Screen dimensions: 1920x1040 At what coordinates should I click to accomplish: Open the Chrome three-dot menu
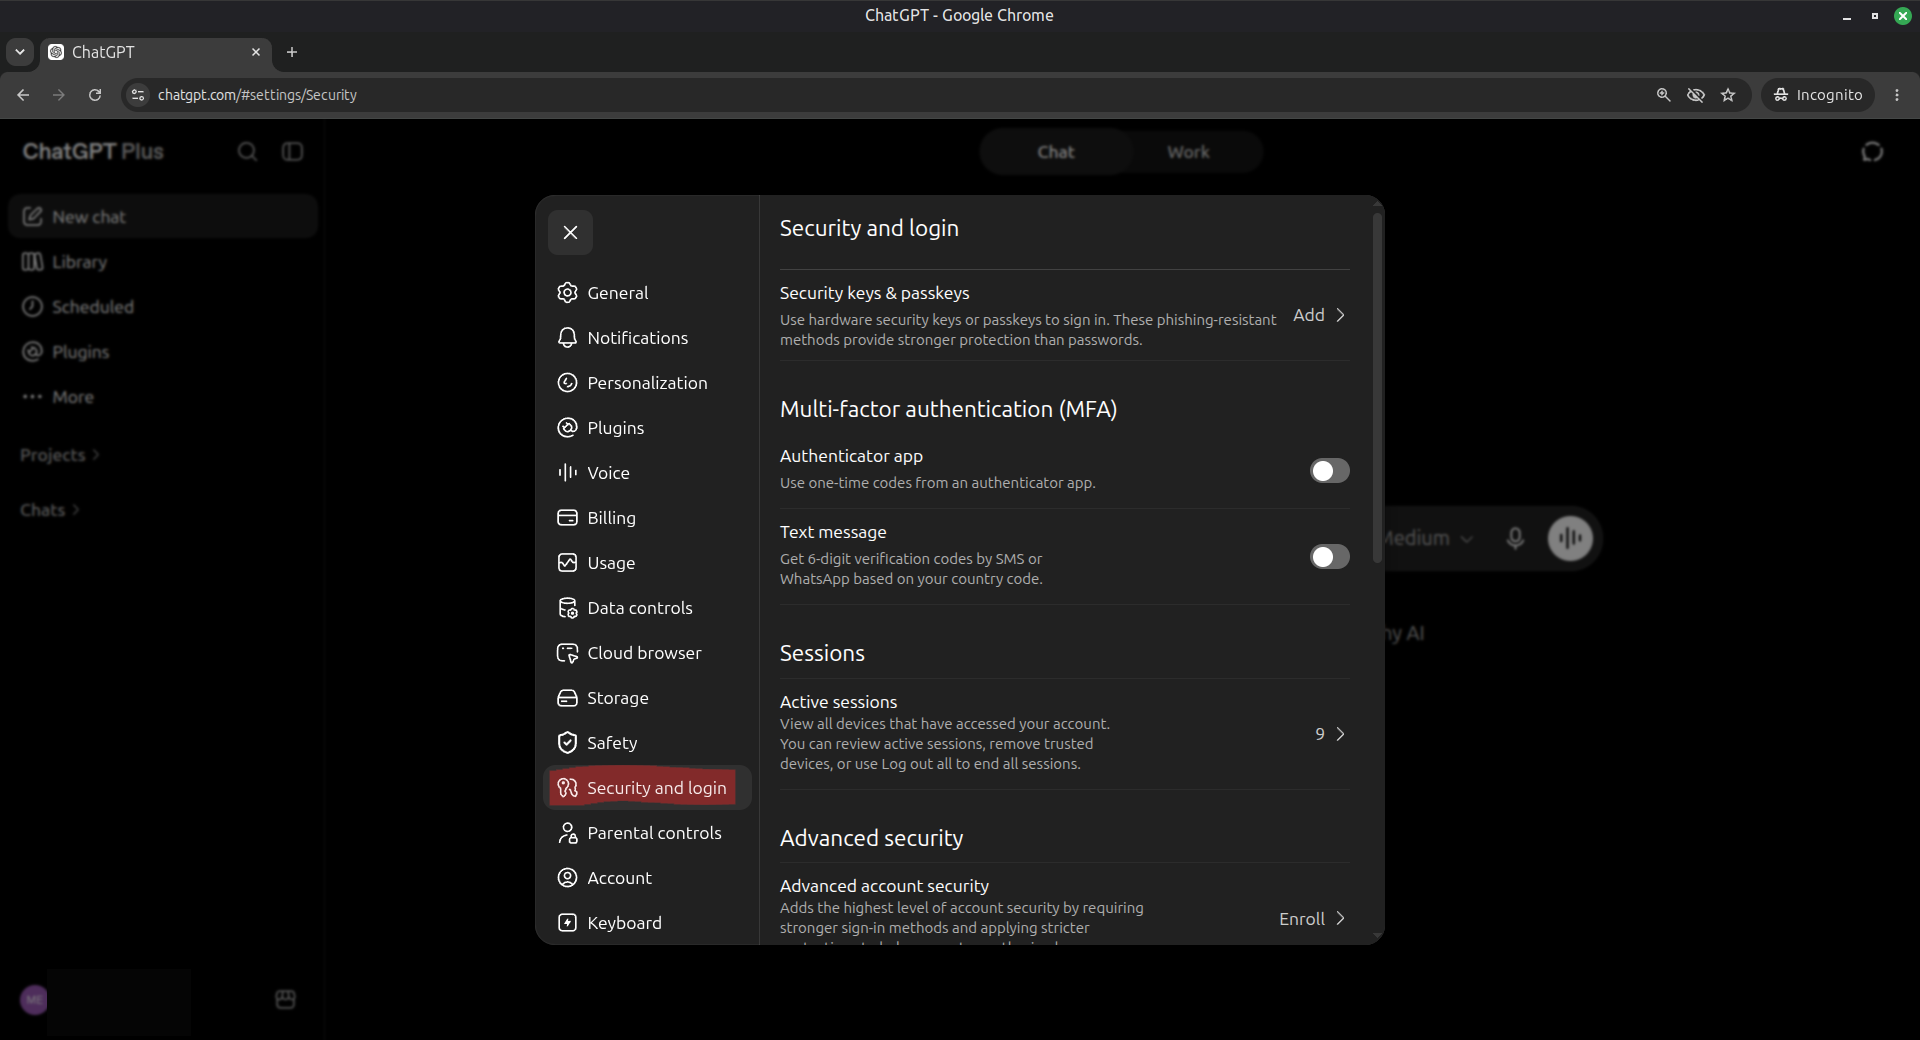(1897, 95)
